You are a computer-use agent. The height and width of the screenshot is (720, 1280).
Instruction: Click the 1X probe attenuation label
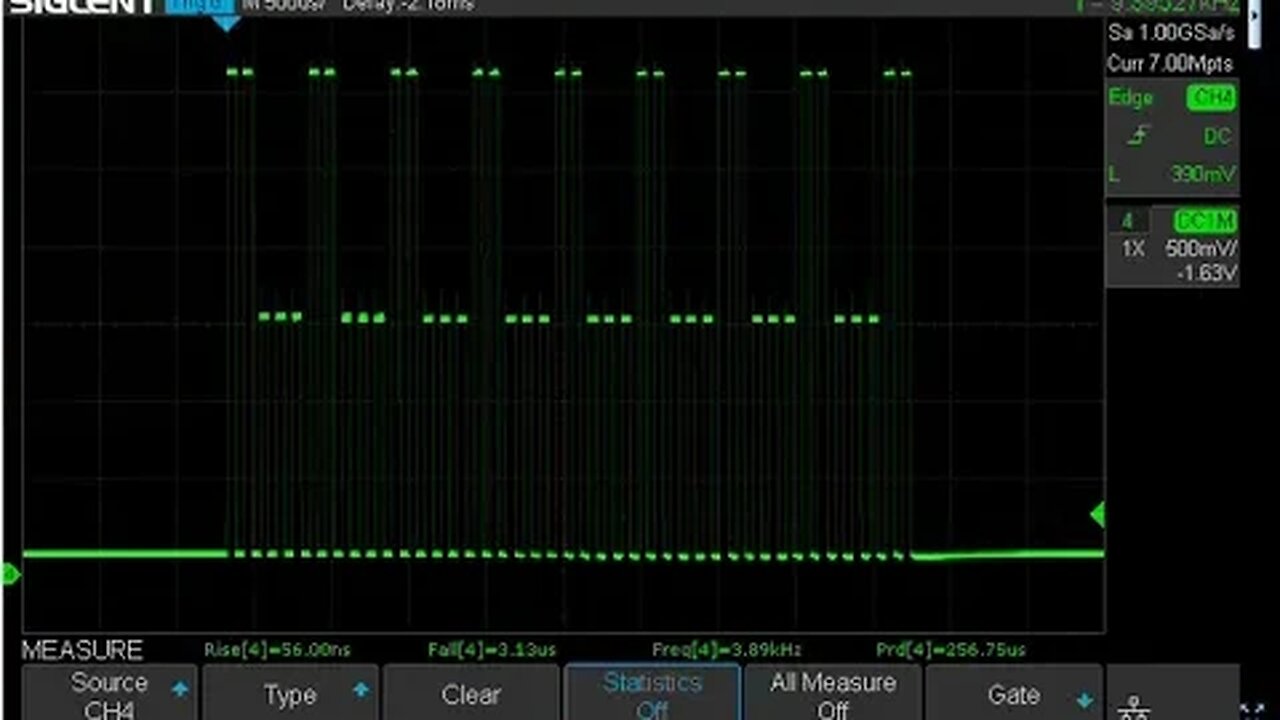click(1133, 249)
